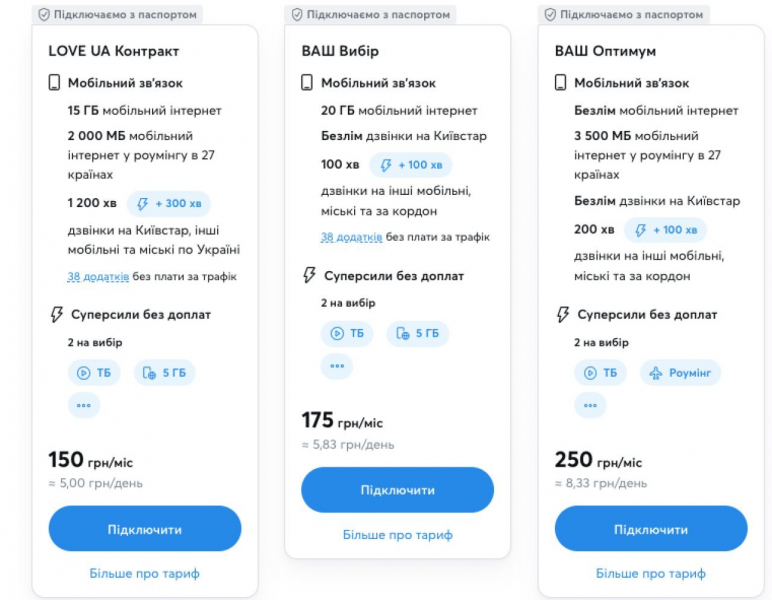Show more superpowers in ВАШ Вибір card
This screenshot has height=600, width=772.
(337, 366)
